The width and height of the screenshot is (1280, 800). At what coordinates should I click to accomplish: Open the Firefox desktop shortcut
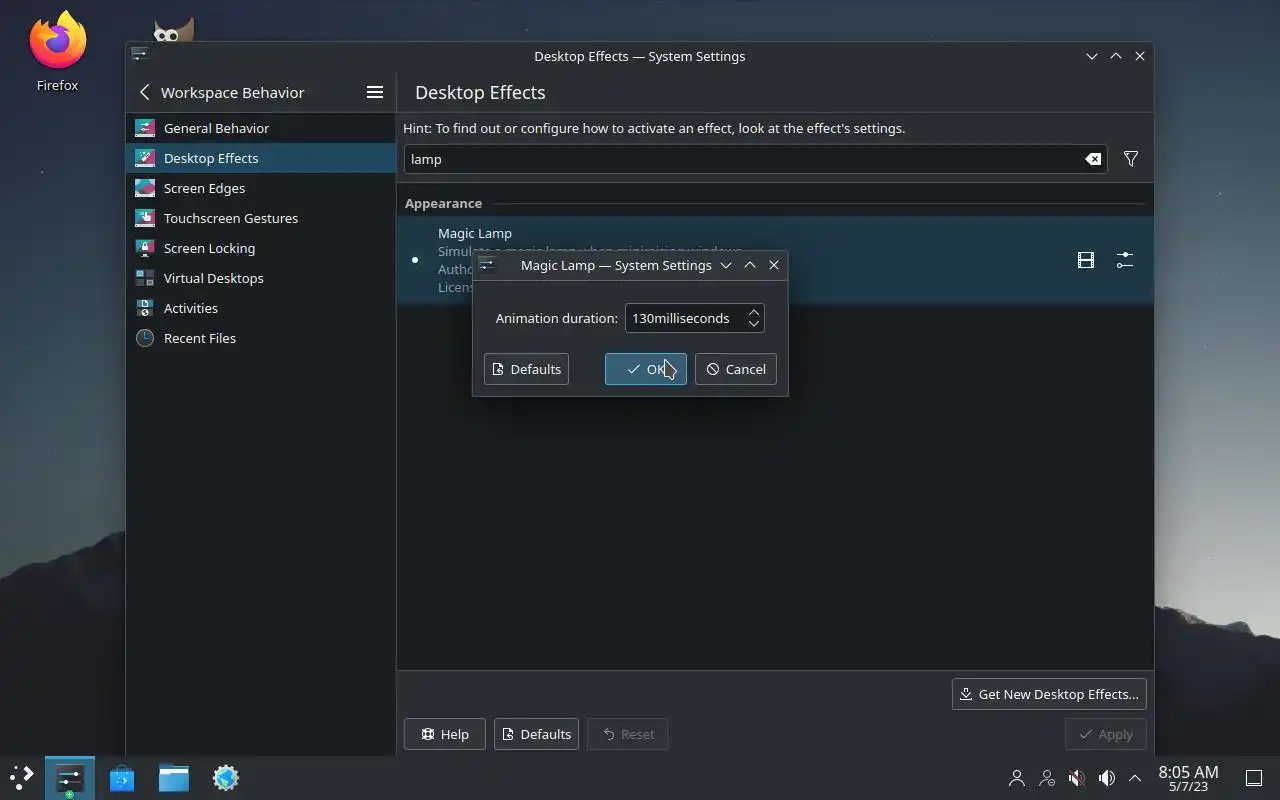[x=57, y=52]
